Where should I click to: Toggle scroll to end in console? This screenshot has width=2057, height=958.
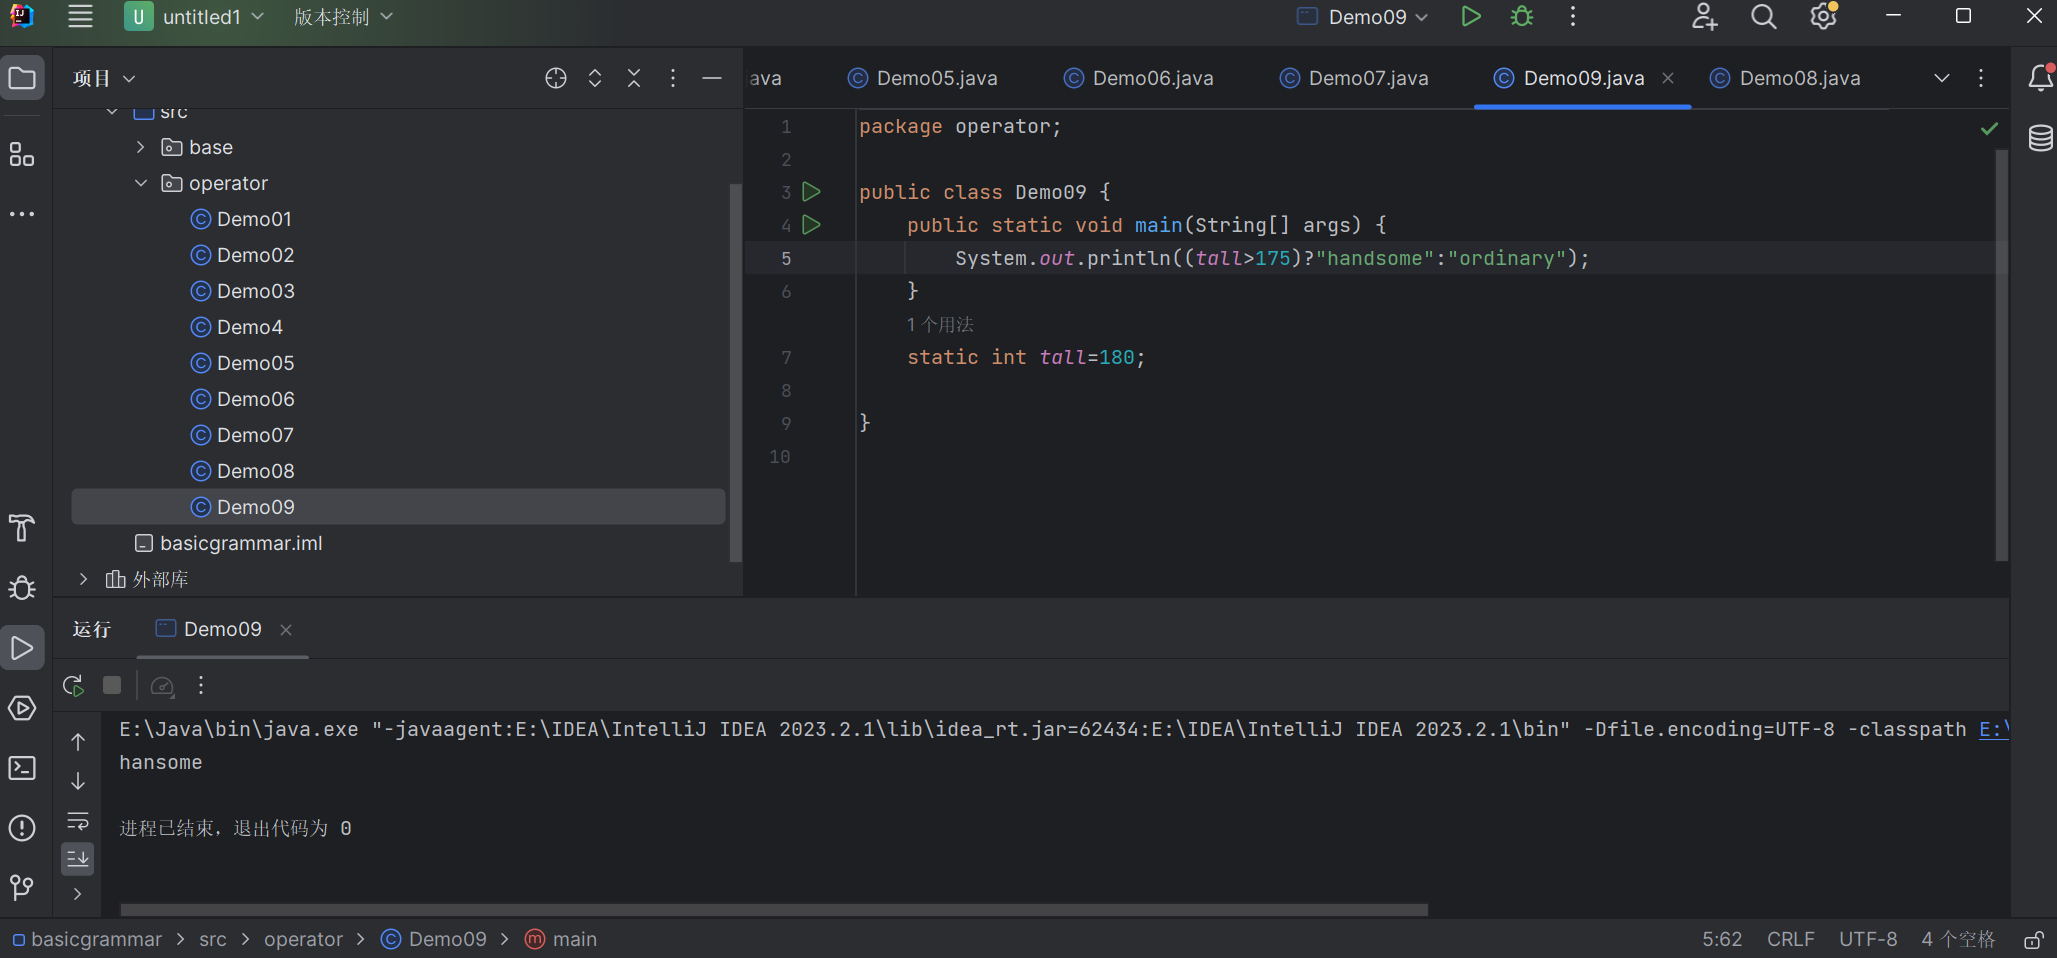78,858
